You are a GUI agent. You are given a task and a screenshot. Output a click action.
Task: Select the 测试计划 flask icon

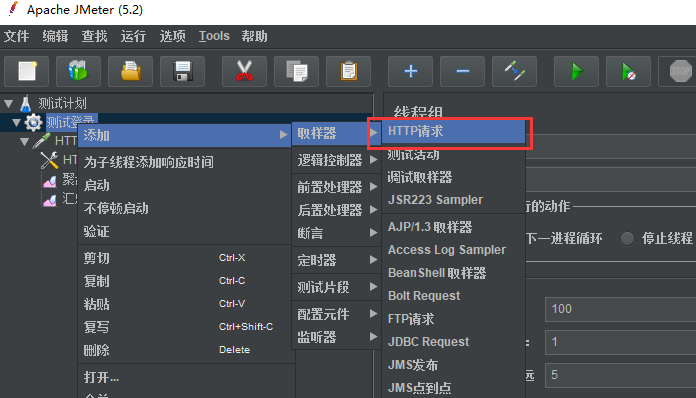point(26,103)
